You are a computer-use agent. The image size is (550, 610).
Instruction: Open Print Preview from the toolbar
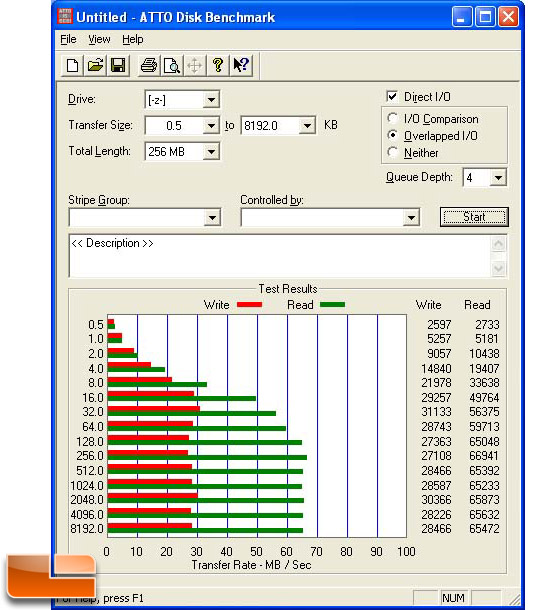(x=172, y=65)
